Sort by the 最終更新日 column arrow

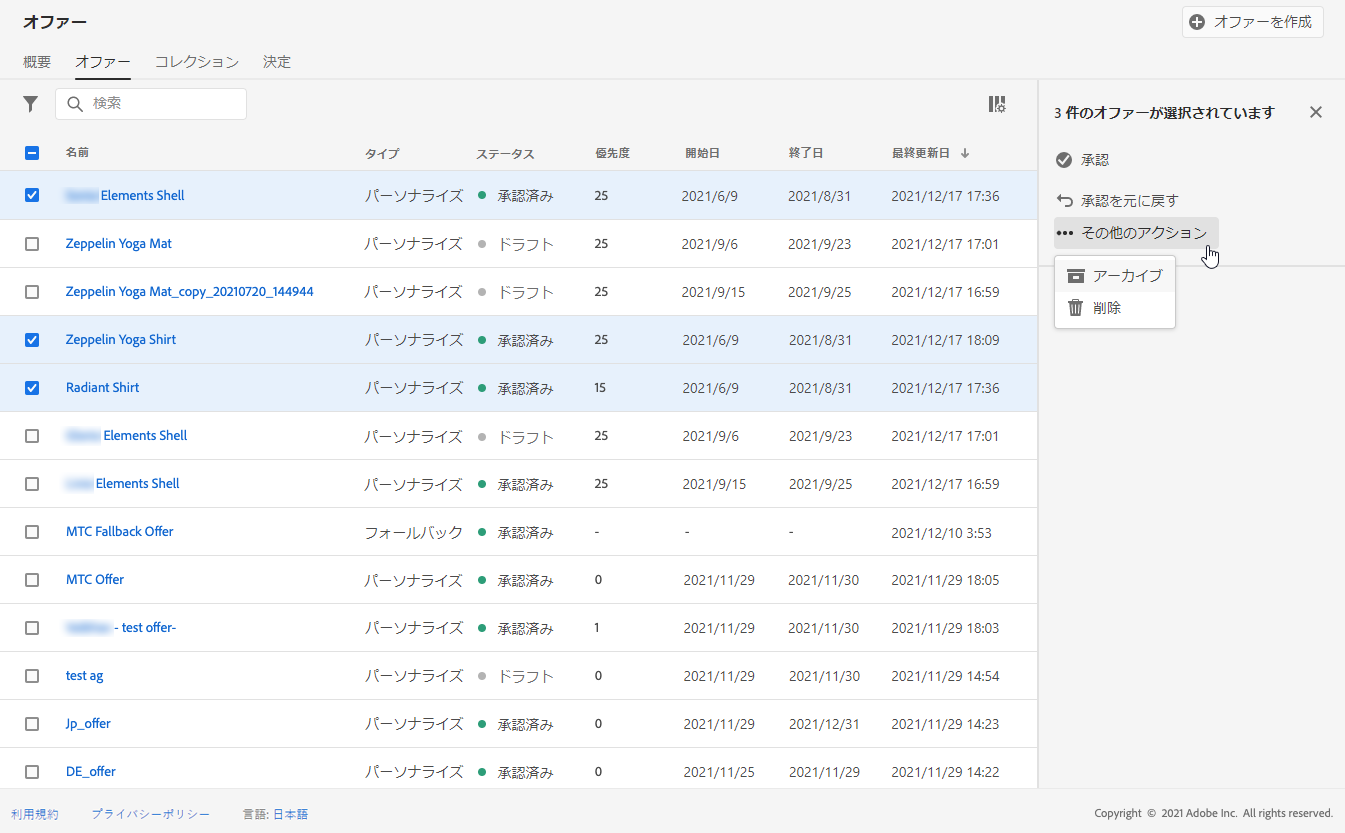tap(965, 153)
